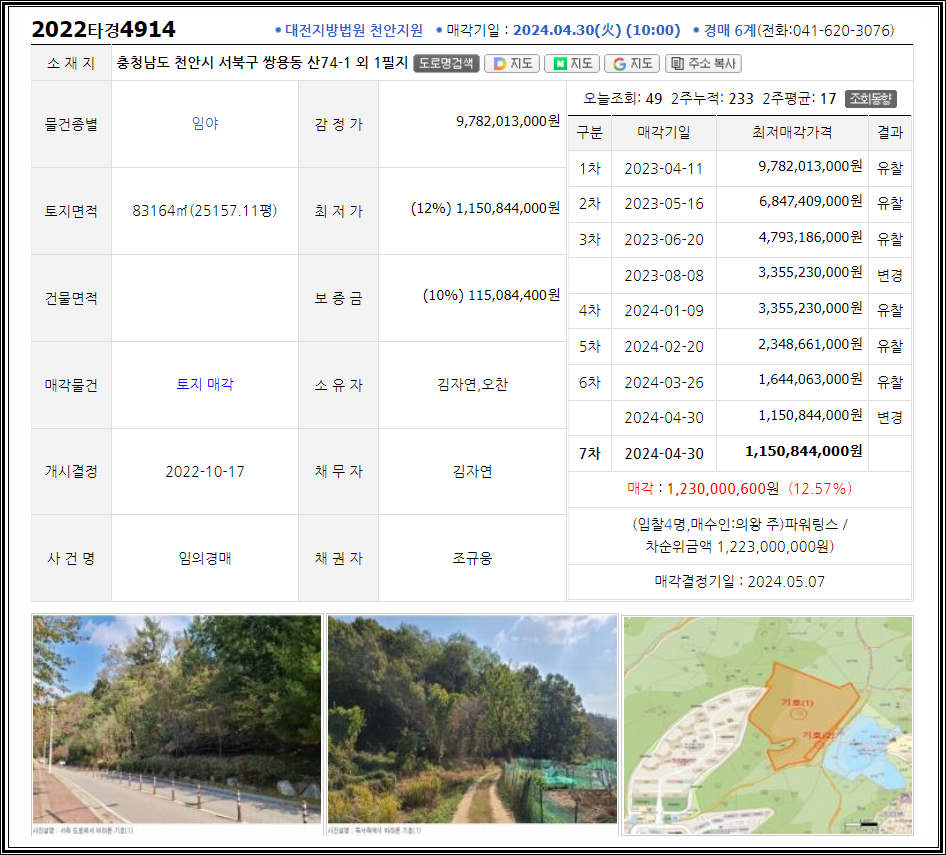Viewport: 946px width, 855px height.
Task: Open the Google map (G 지도) button
Action: click(632, 63)
